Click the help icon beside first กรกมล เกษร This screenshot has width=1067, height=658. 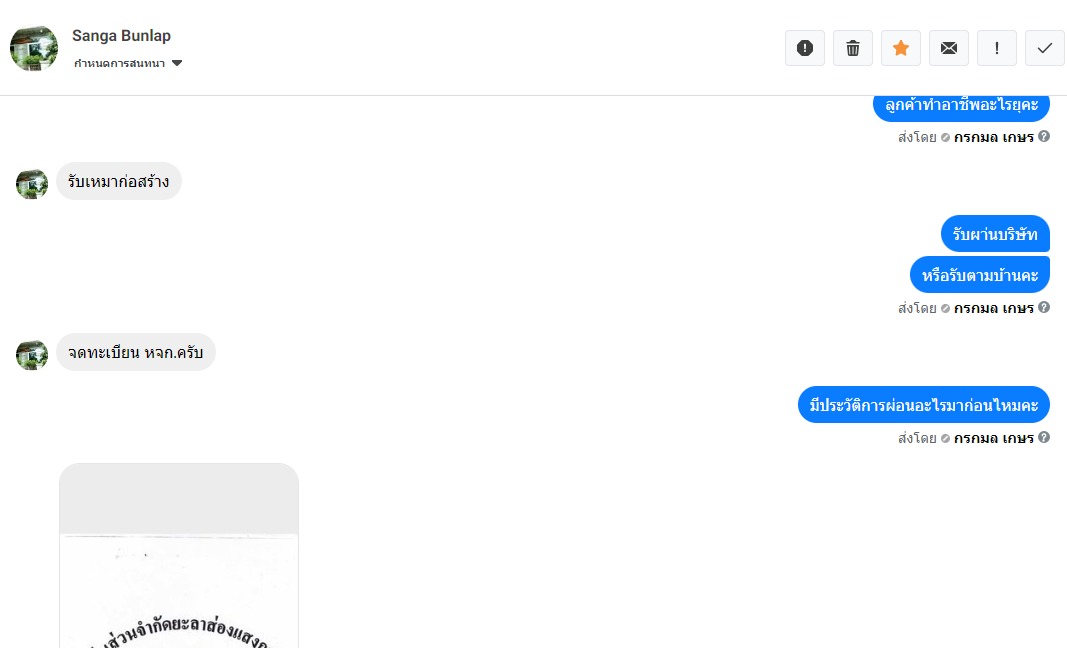coord(1044,136)
